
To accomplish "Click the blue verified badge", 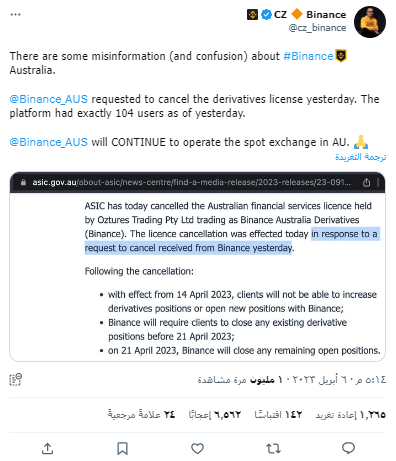I will coord(266,15).
